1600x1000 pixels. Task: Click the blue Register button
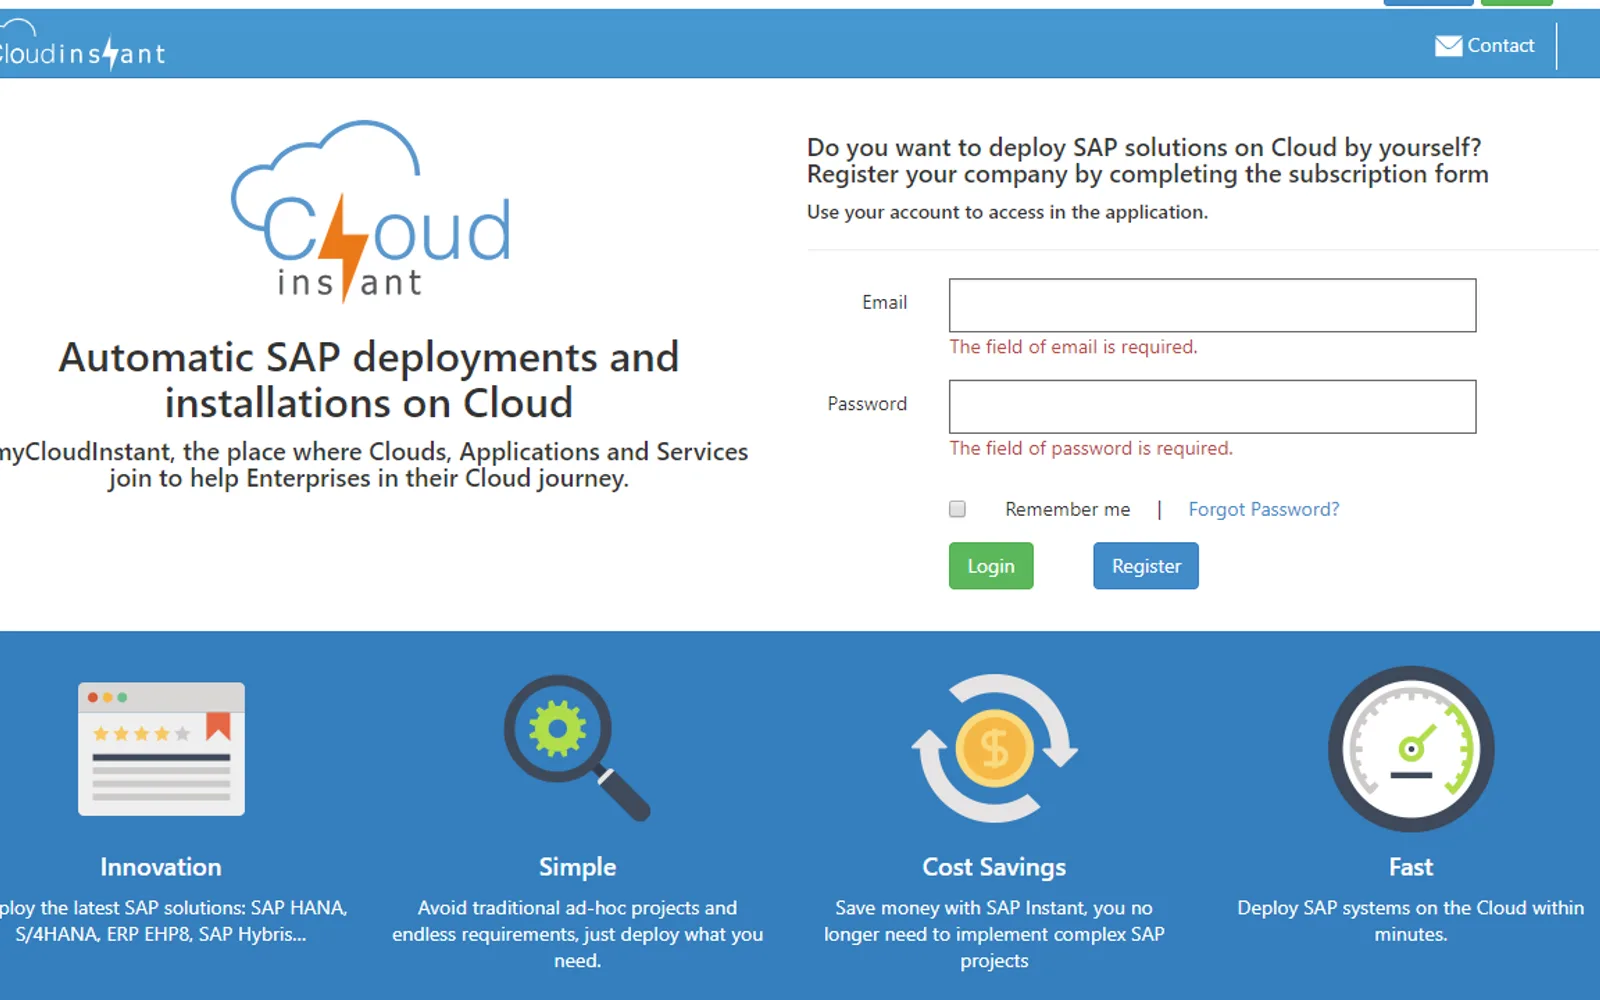tap(1146, 566)
